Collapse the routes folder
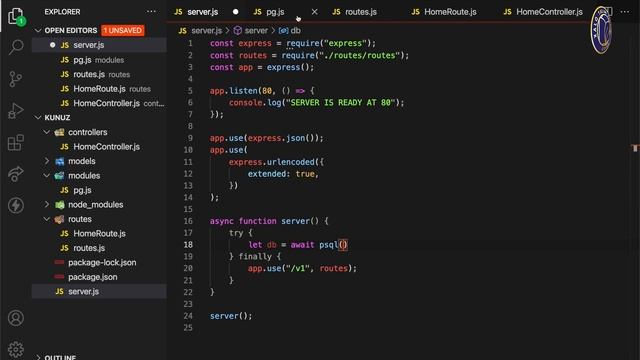The image size is (640, 360). 47,219
